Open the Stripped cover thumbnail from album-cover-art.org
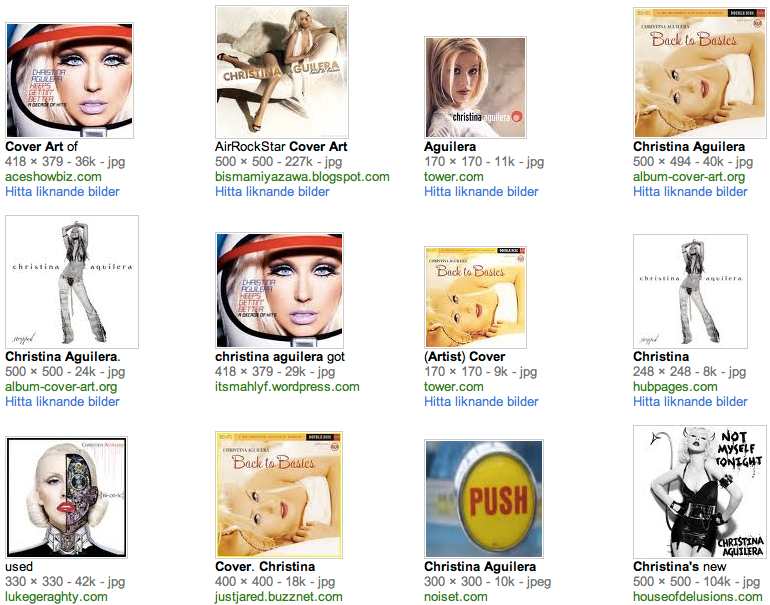The width and height of the screenshot is (770, 605). pos(72,282)
